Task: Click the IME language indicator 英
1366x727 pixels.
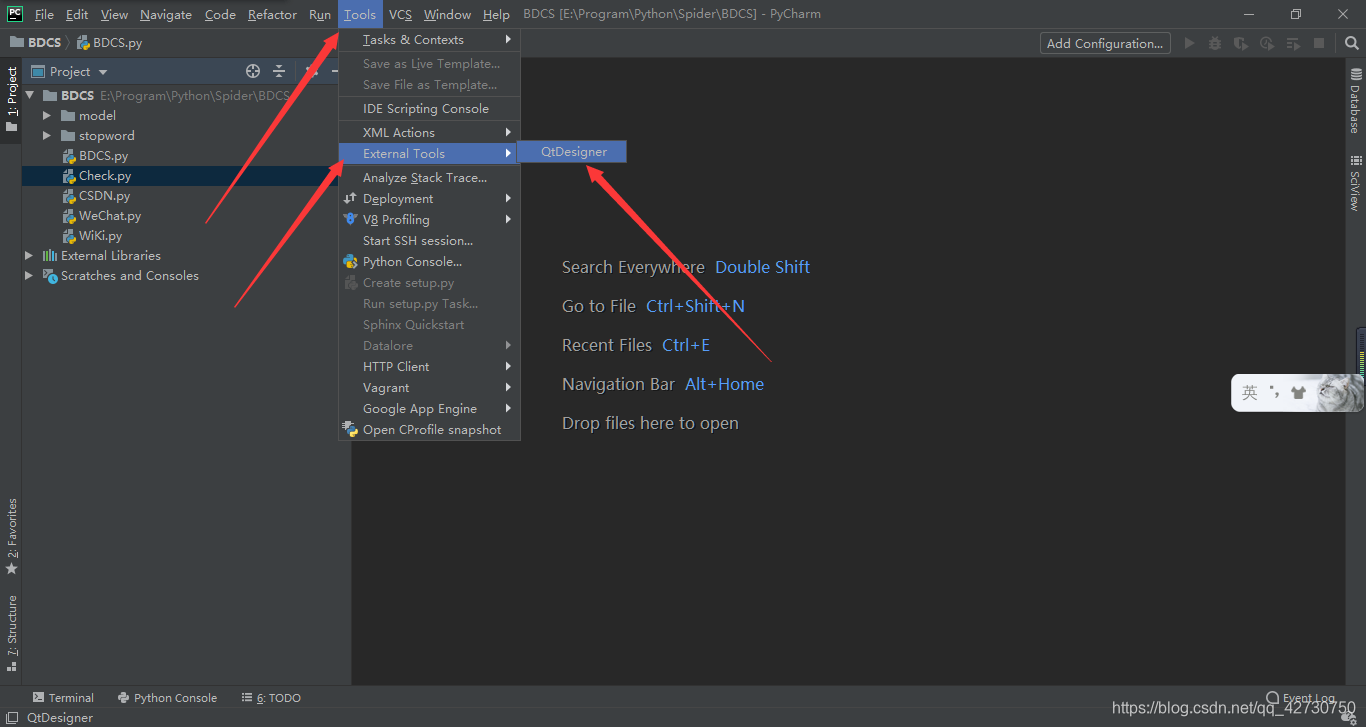Action: pos(1250,393)
